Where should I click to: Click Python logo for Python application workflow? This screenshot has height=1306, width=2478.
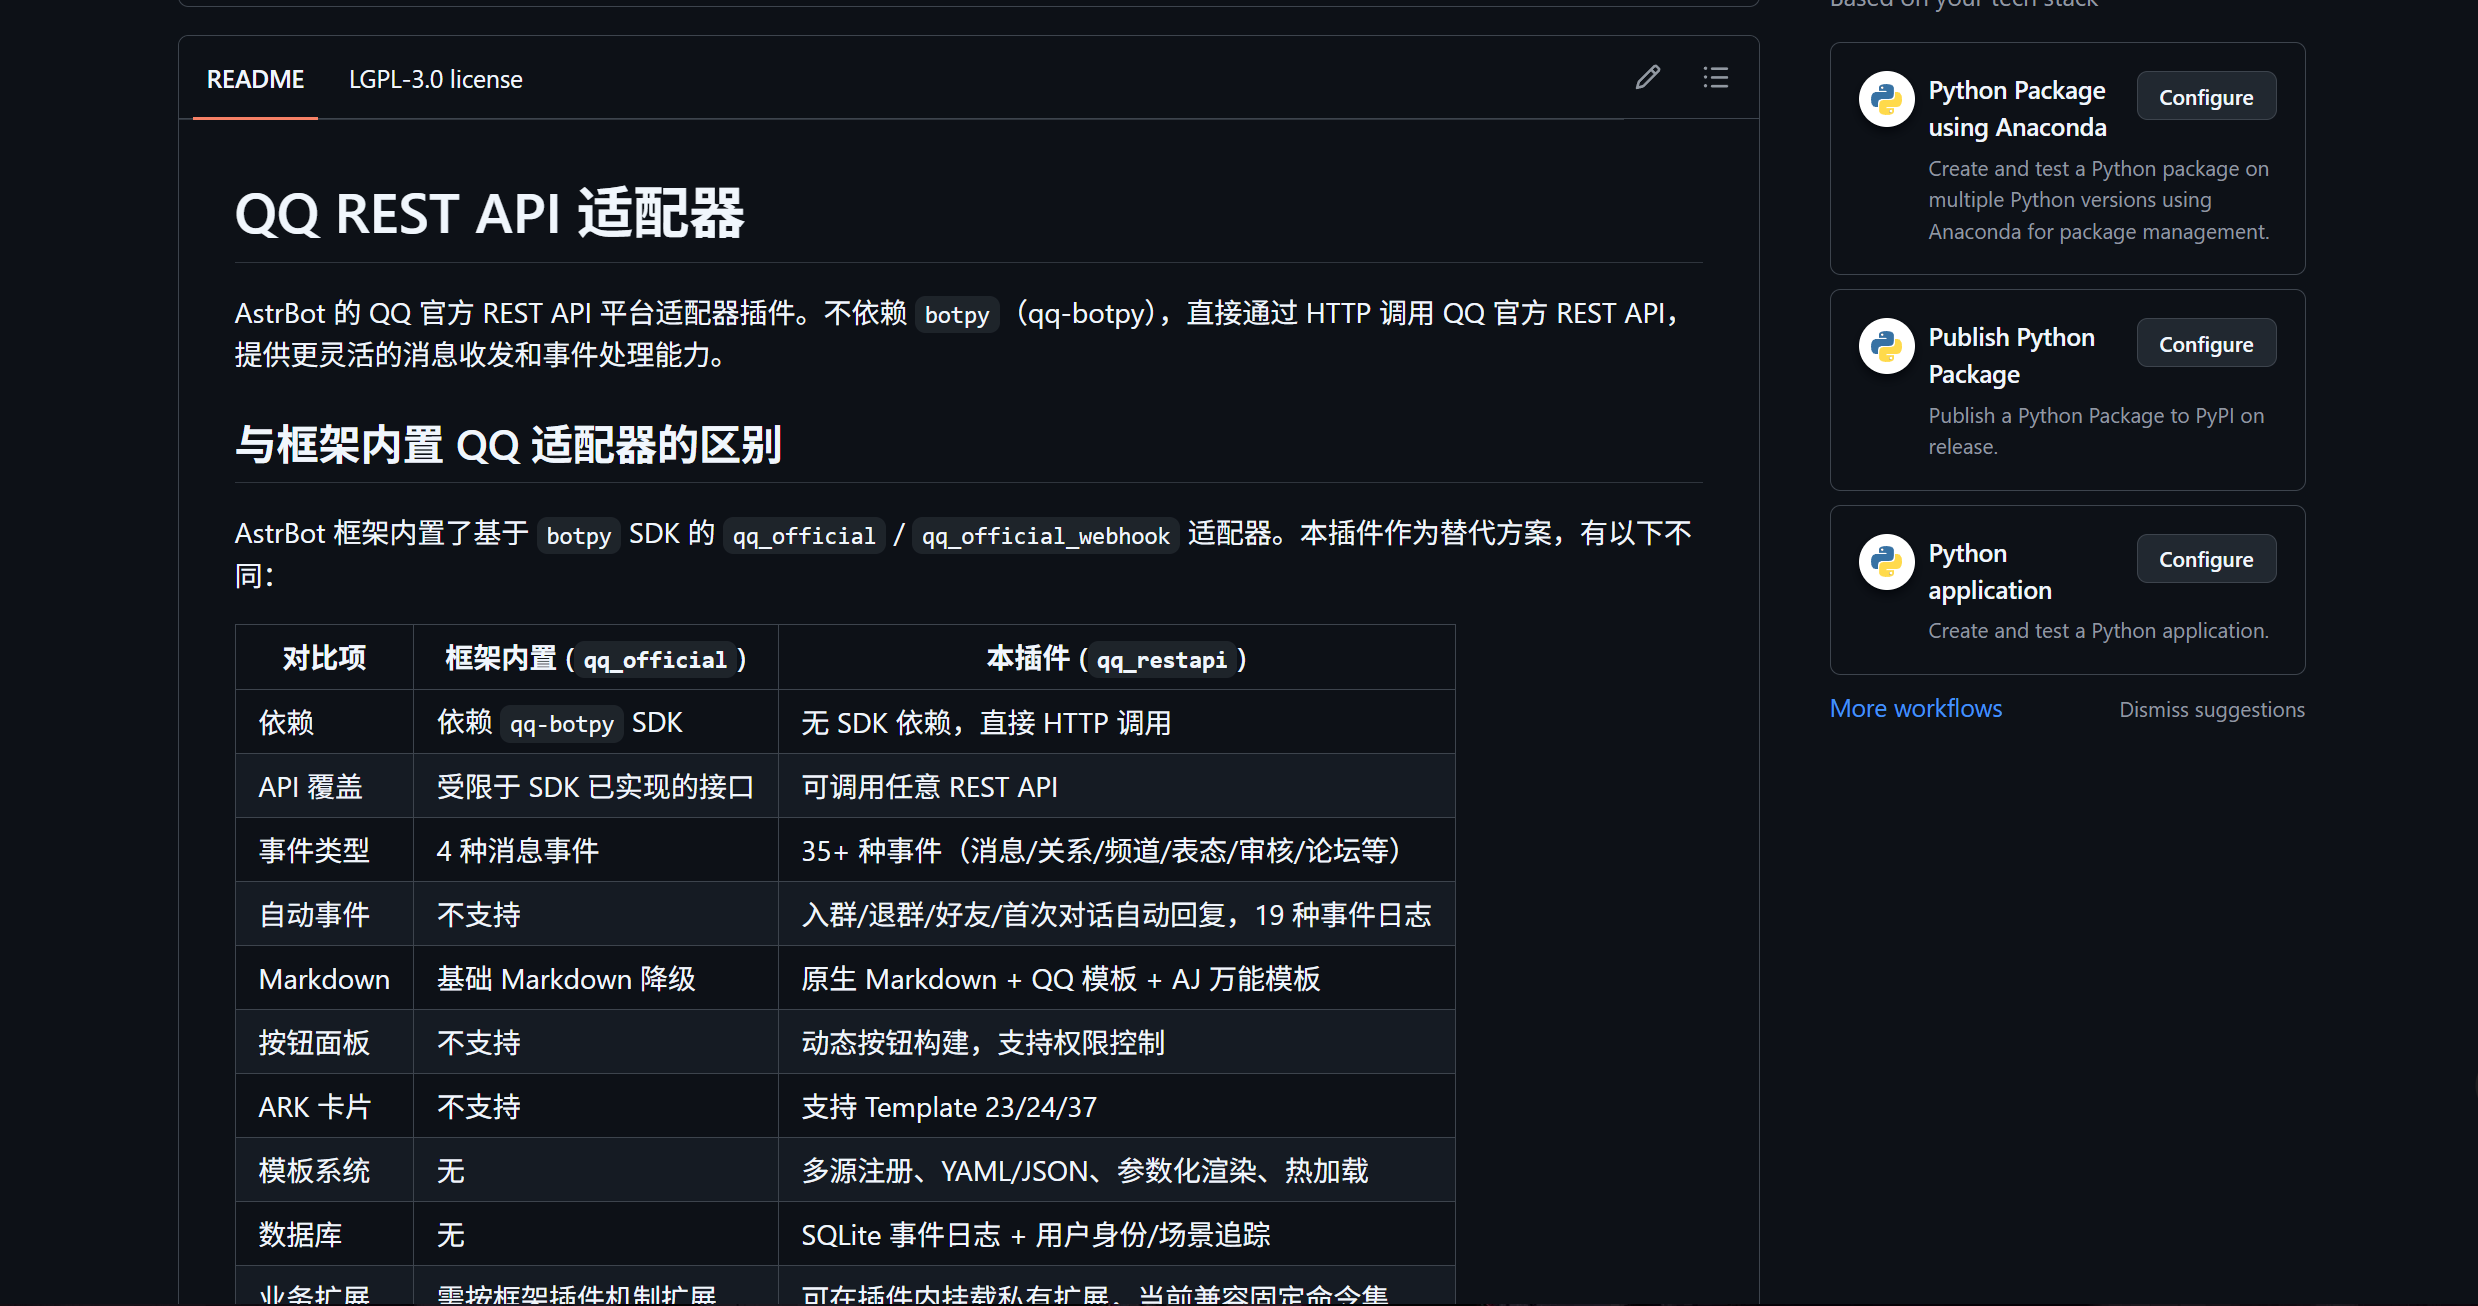pyautogui.click(x=1886, y=562)
